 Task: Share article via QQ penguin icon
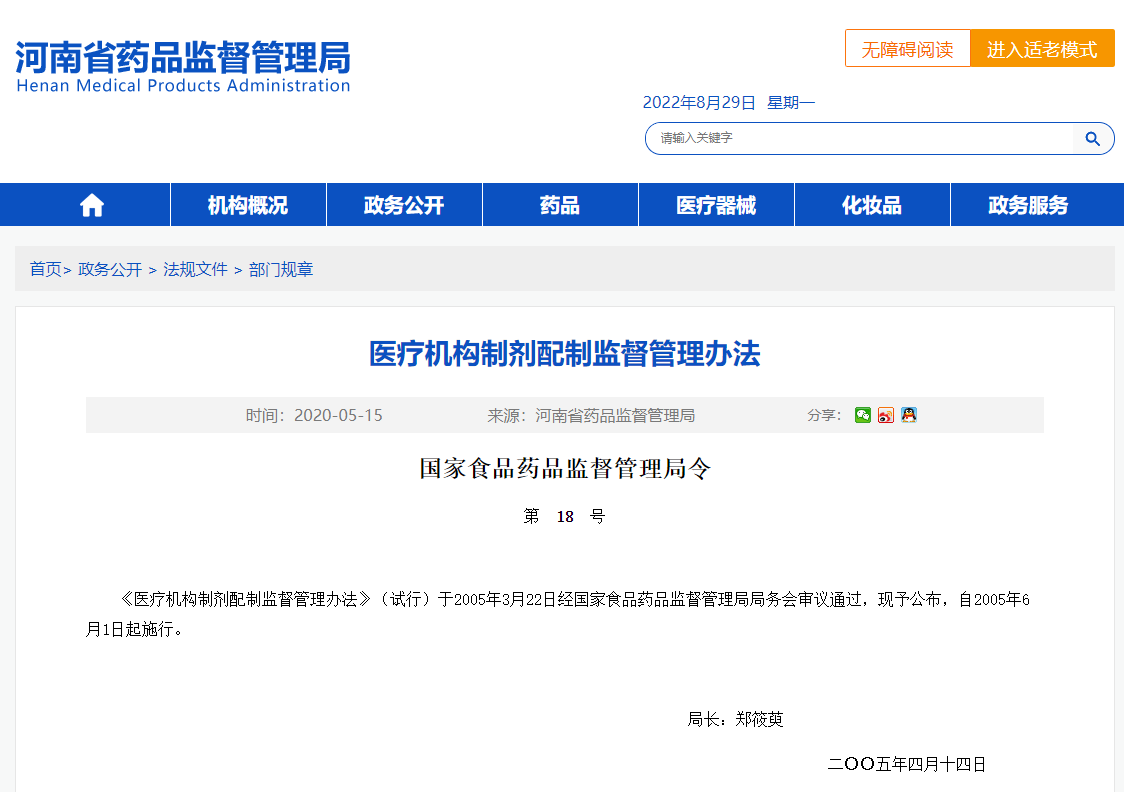[x=908, y=415]
